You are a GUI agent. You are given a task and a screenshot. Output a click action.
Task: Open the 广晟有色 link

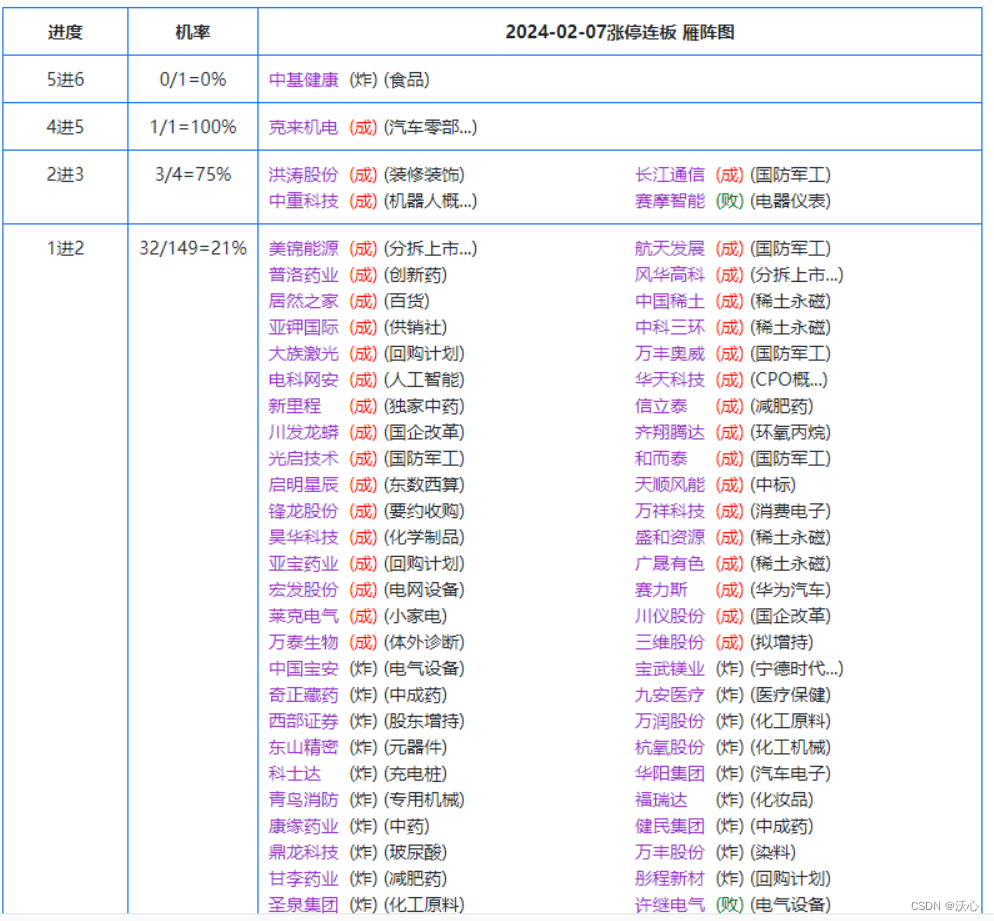point(670,564)
